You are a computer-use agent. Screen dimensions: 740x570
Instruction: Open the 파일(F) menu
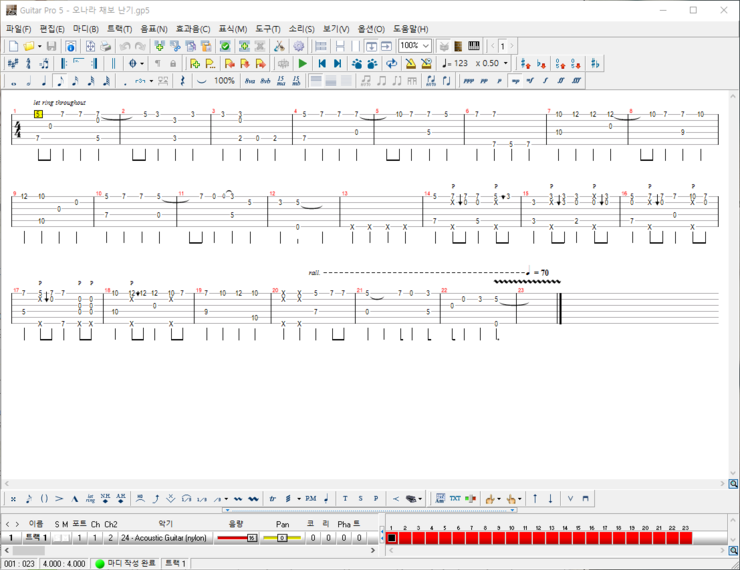coord(18,29)
